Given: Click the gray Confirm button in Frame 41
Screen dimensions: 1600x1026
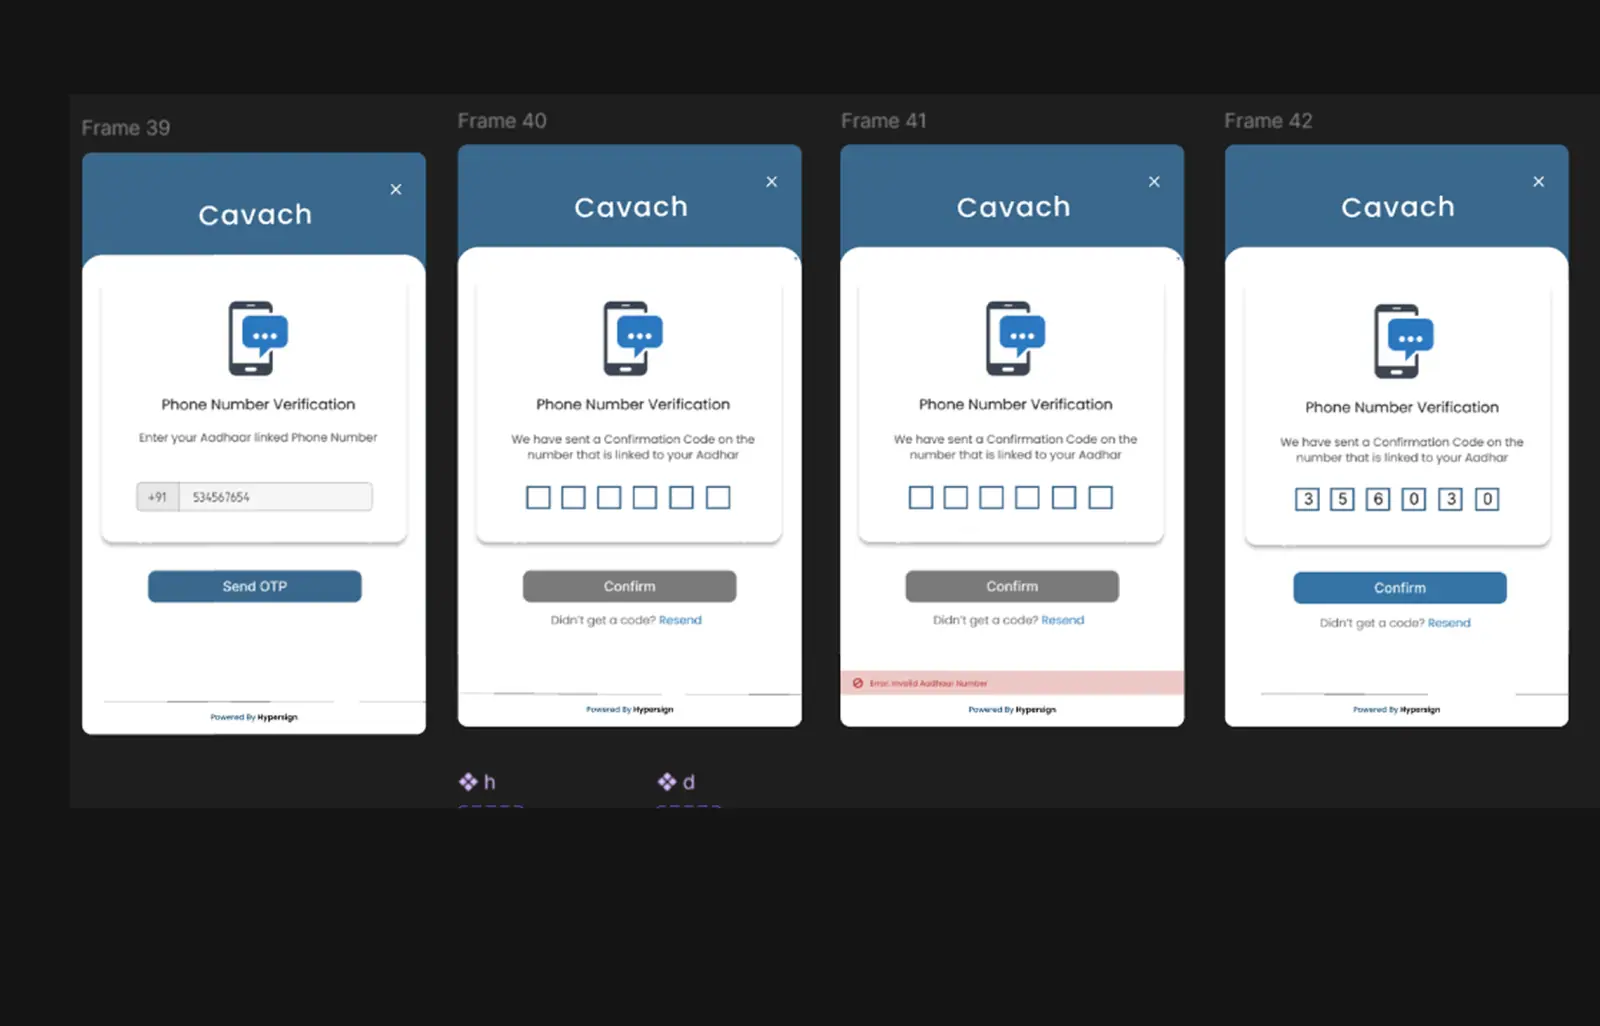Looking at the screenshot, I should (1012, 586).
